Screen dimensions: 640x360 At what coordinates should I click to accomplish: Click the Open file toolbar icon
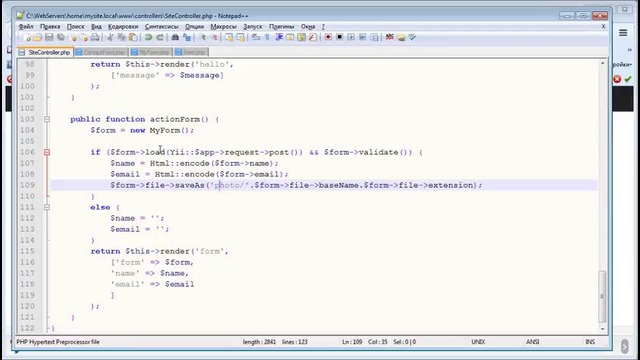click(x=37, y=38)
